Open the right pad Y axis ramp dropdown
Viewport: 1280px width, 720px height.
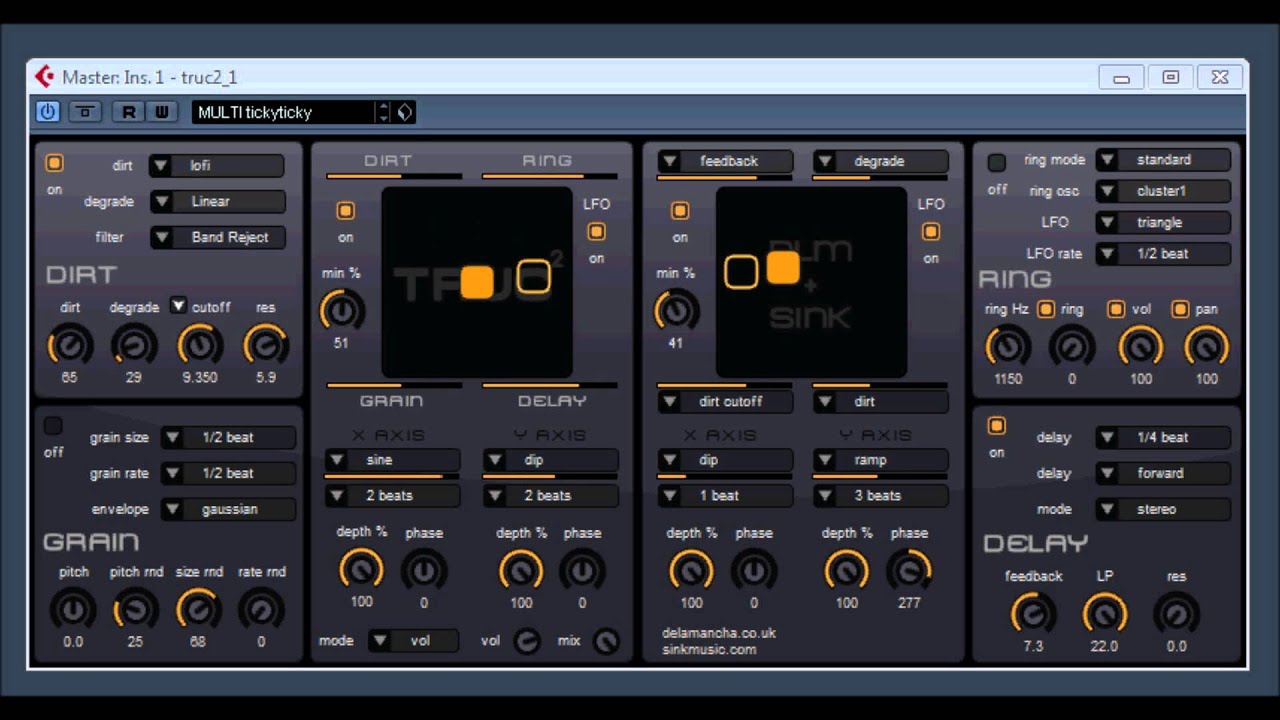tap(880, 461)
